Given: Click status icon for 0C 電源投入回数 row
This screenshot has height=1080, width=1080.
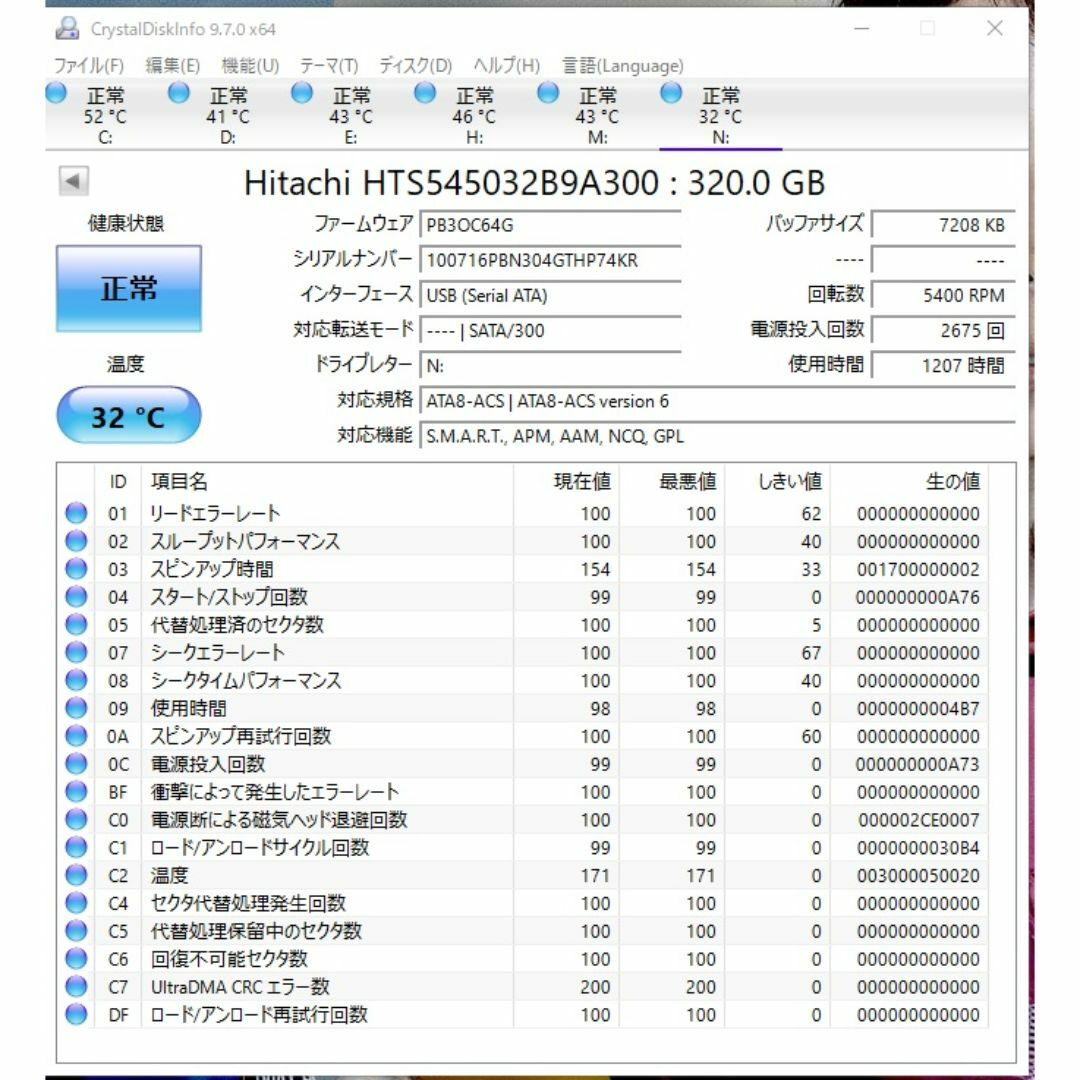Looking at the screenshot, I should 76,763.
